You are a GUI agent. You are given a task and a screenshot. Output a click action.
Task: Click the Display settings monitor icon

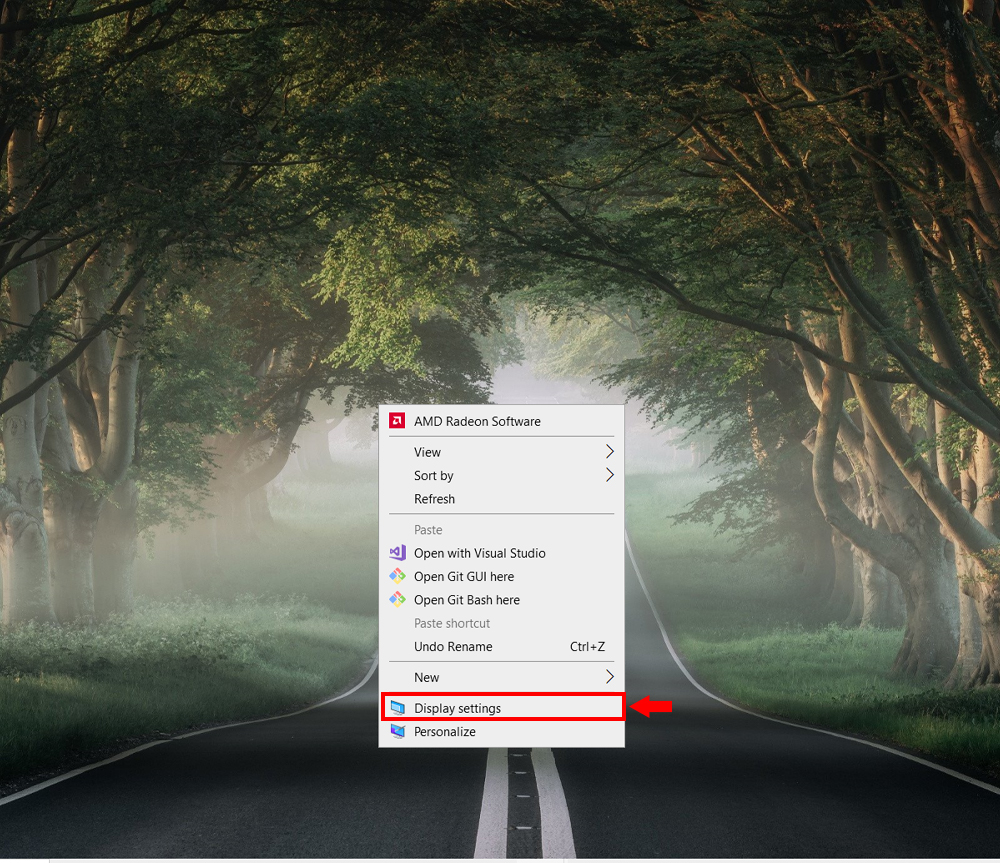click(397, 708)
